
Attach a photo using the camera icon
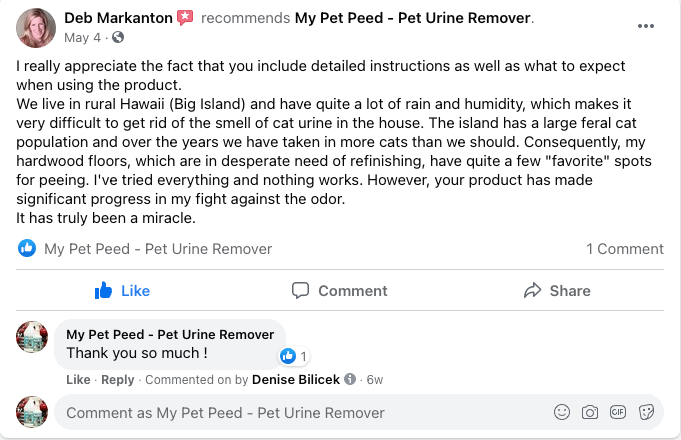pos(590,412)
